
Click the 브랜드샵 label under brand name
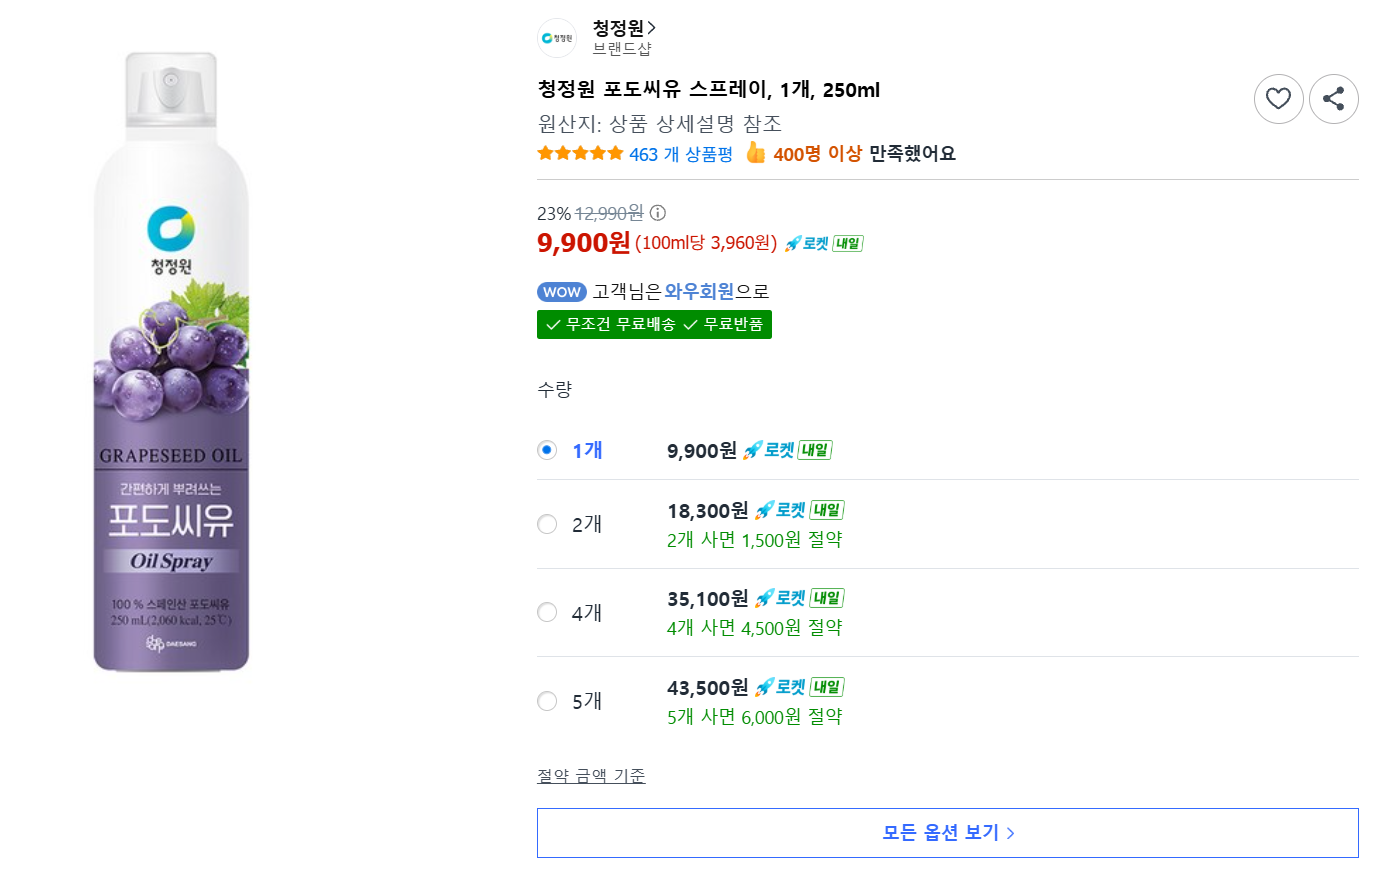[622, 48]
